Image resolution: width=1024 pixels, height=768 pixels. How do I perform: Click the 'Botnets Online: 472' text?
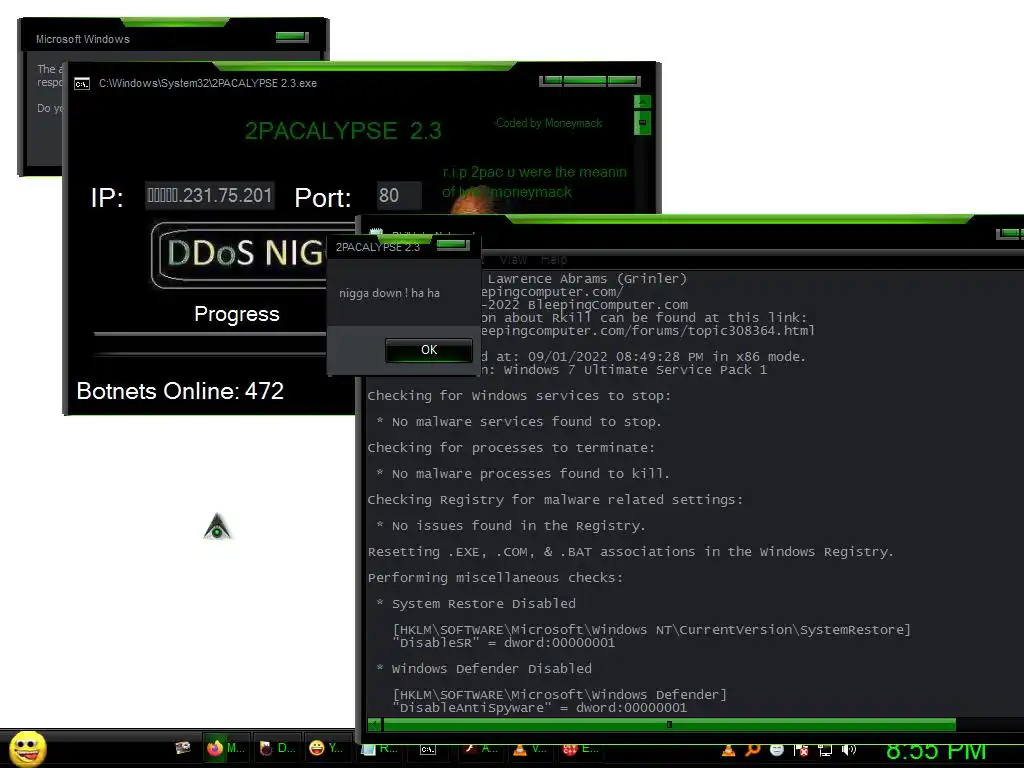pos(180,391)
